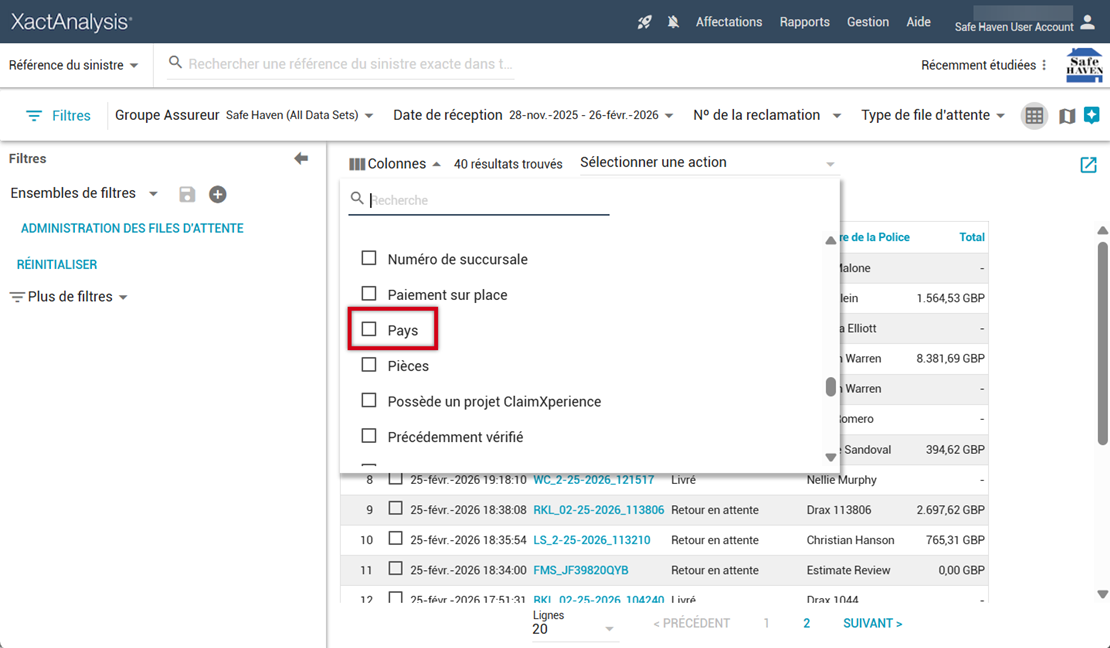
Task: Go to next page with SUIVANT
Action: (872, 623)
